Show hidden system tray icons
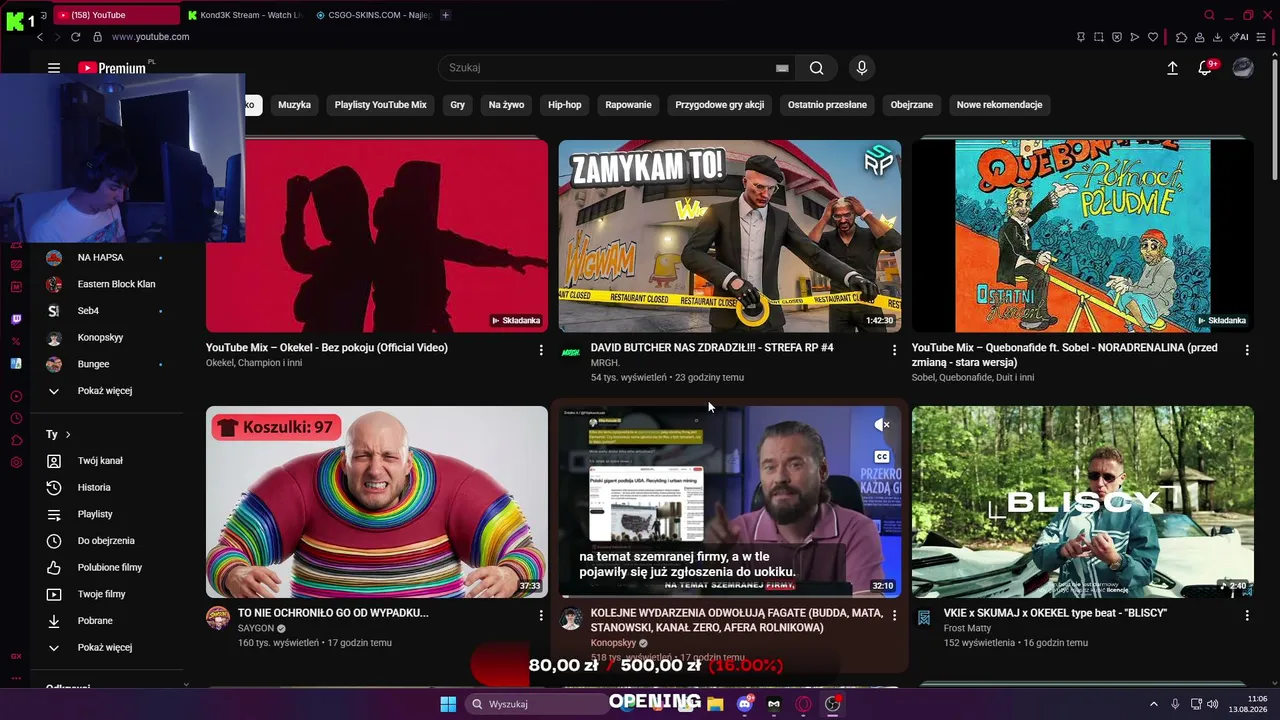 point(1153,704)
